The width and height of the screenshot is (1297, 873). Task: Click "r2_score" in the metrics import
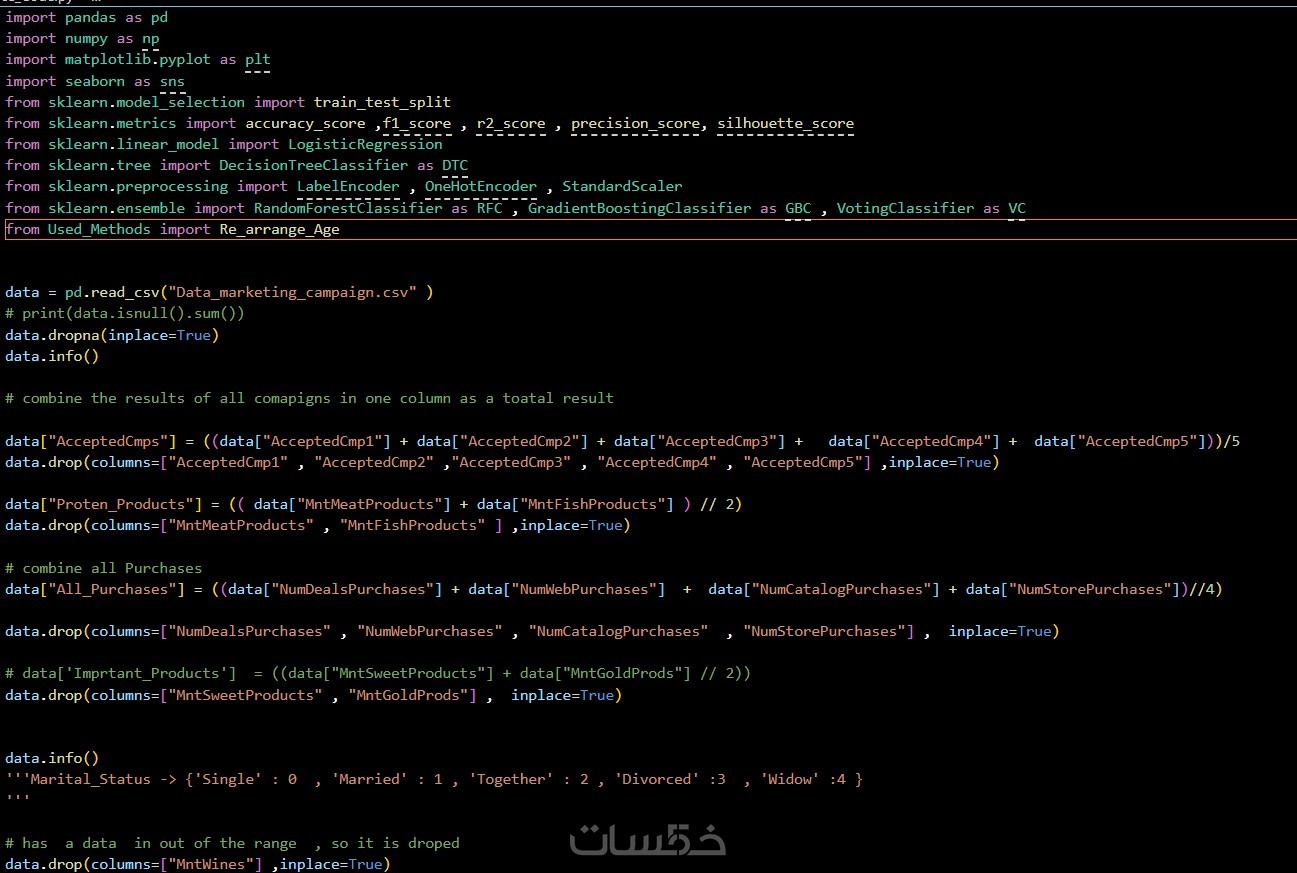pyautogui.click(x=511, y=123)
